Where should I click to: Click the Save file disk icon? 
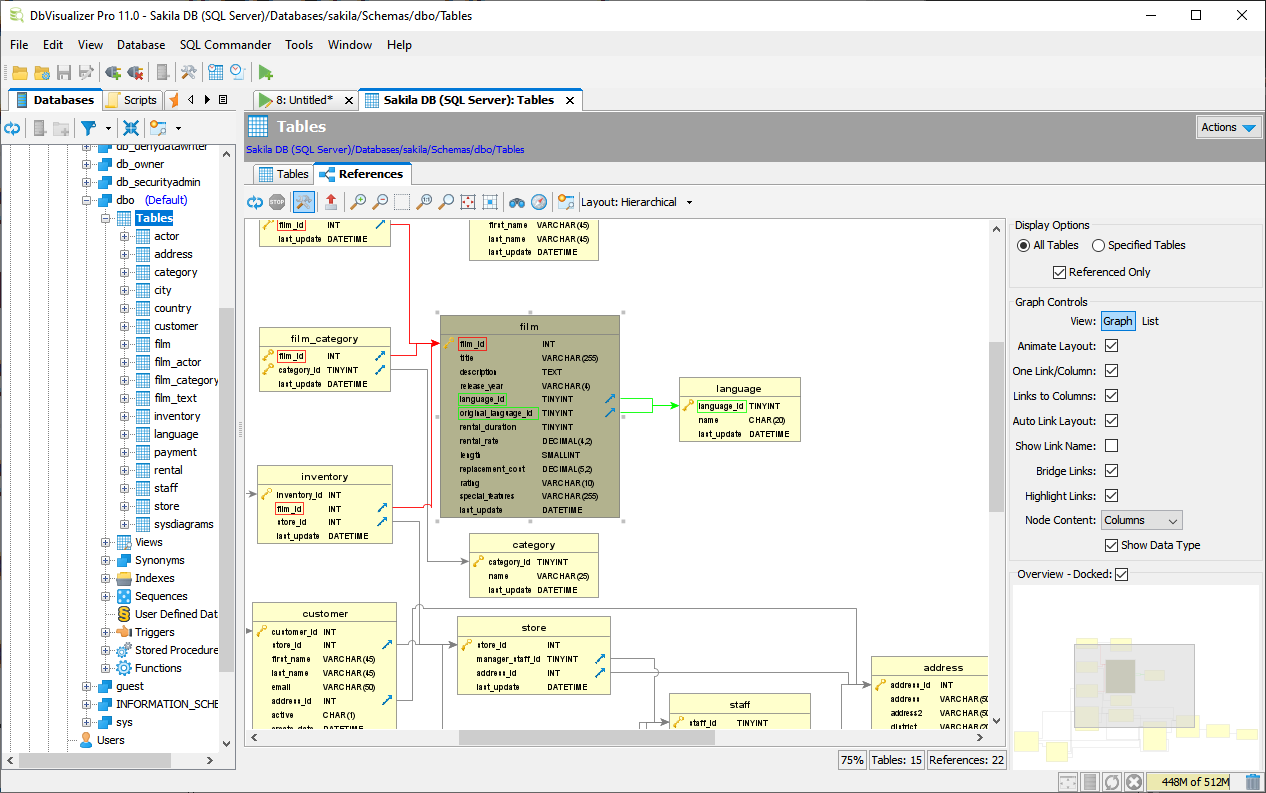coord(64,72)
